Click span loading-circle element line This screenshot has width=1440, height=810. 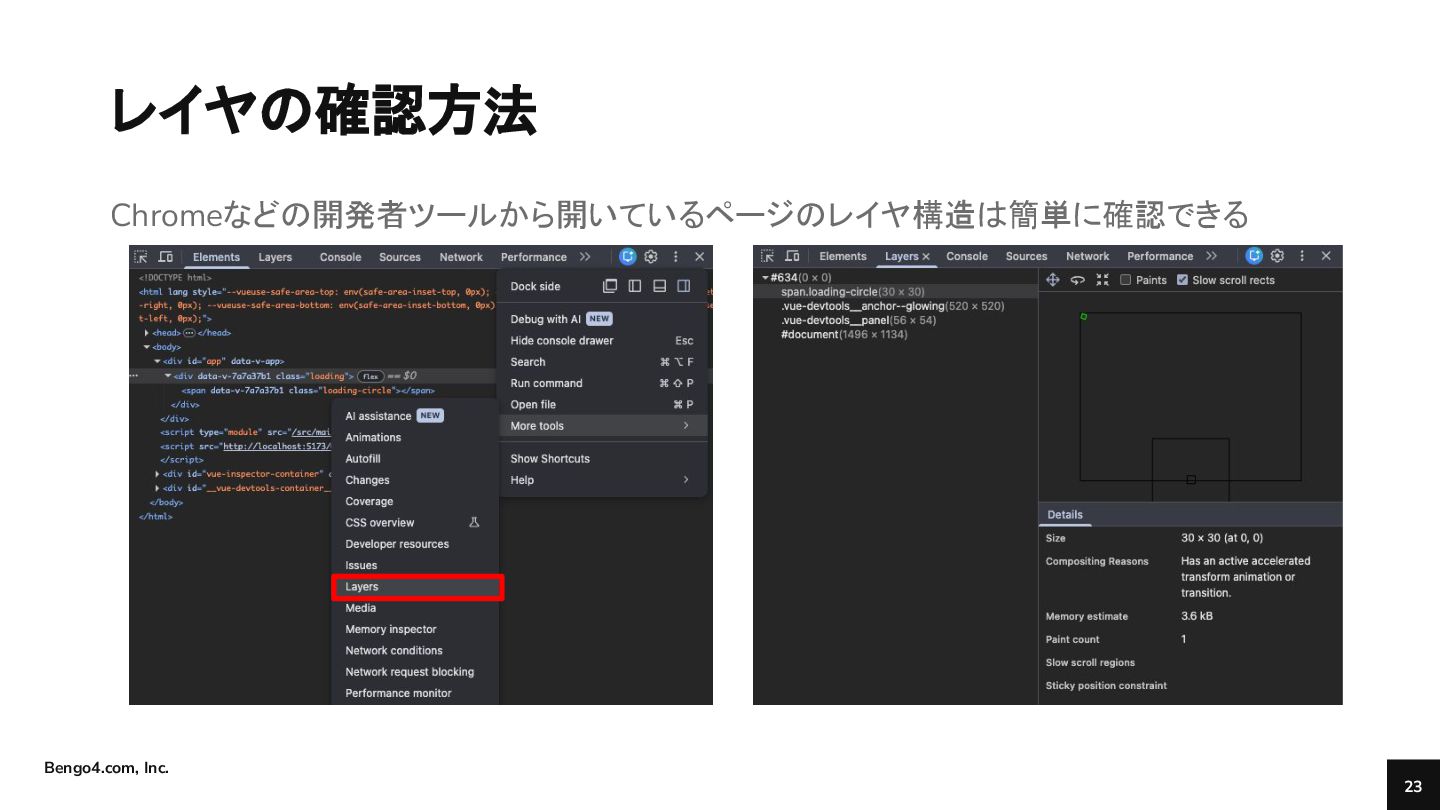coord(308,391)
